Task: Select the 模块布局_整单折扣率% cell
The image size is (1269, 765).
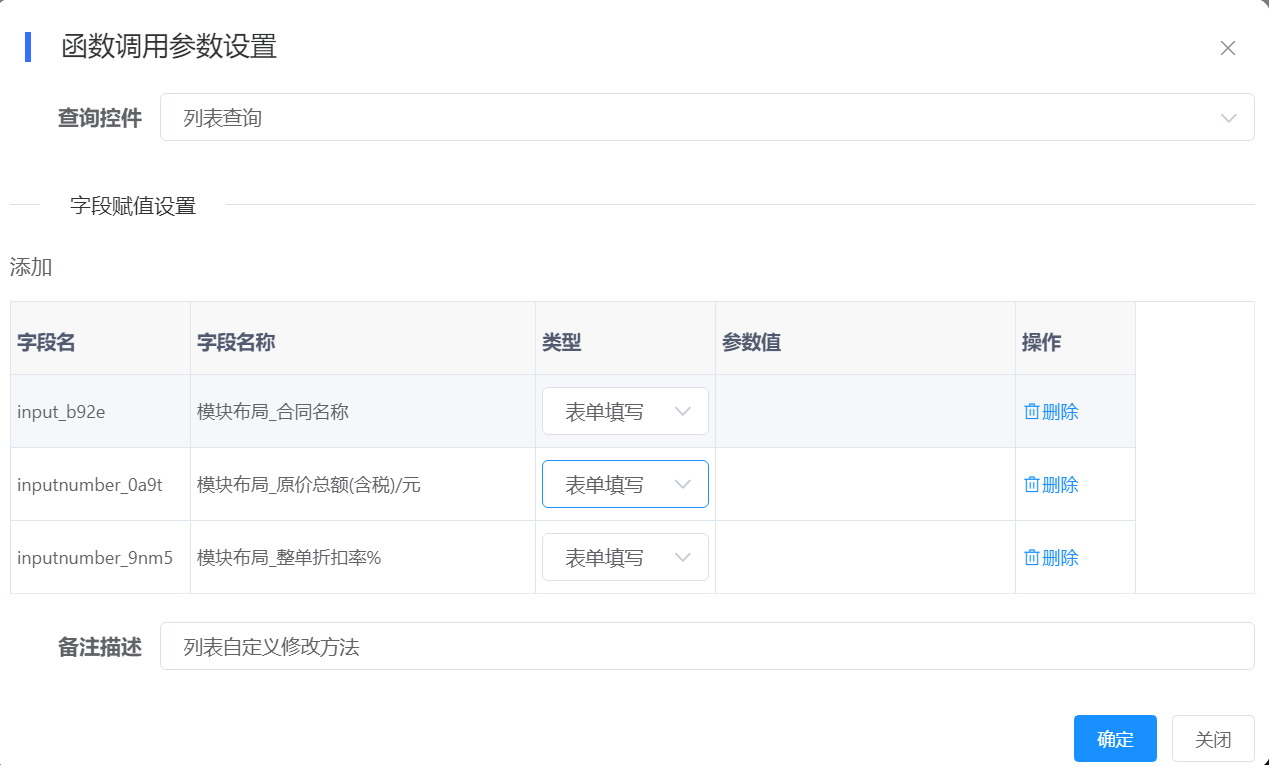Action: click(x=289, y=558)
